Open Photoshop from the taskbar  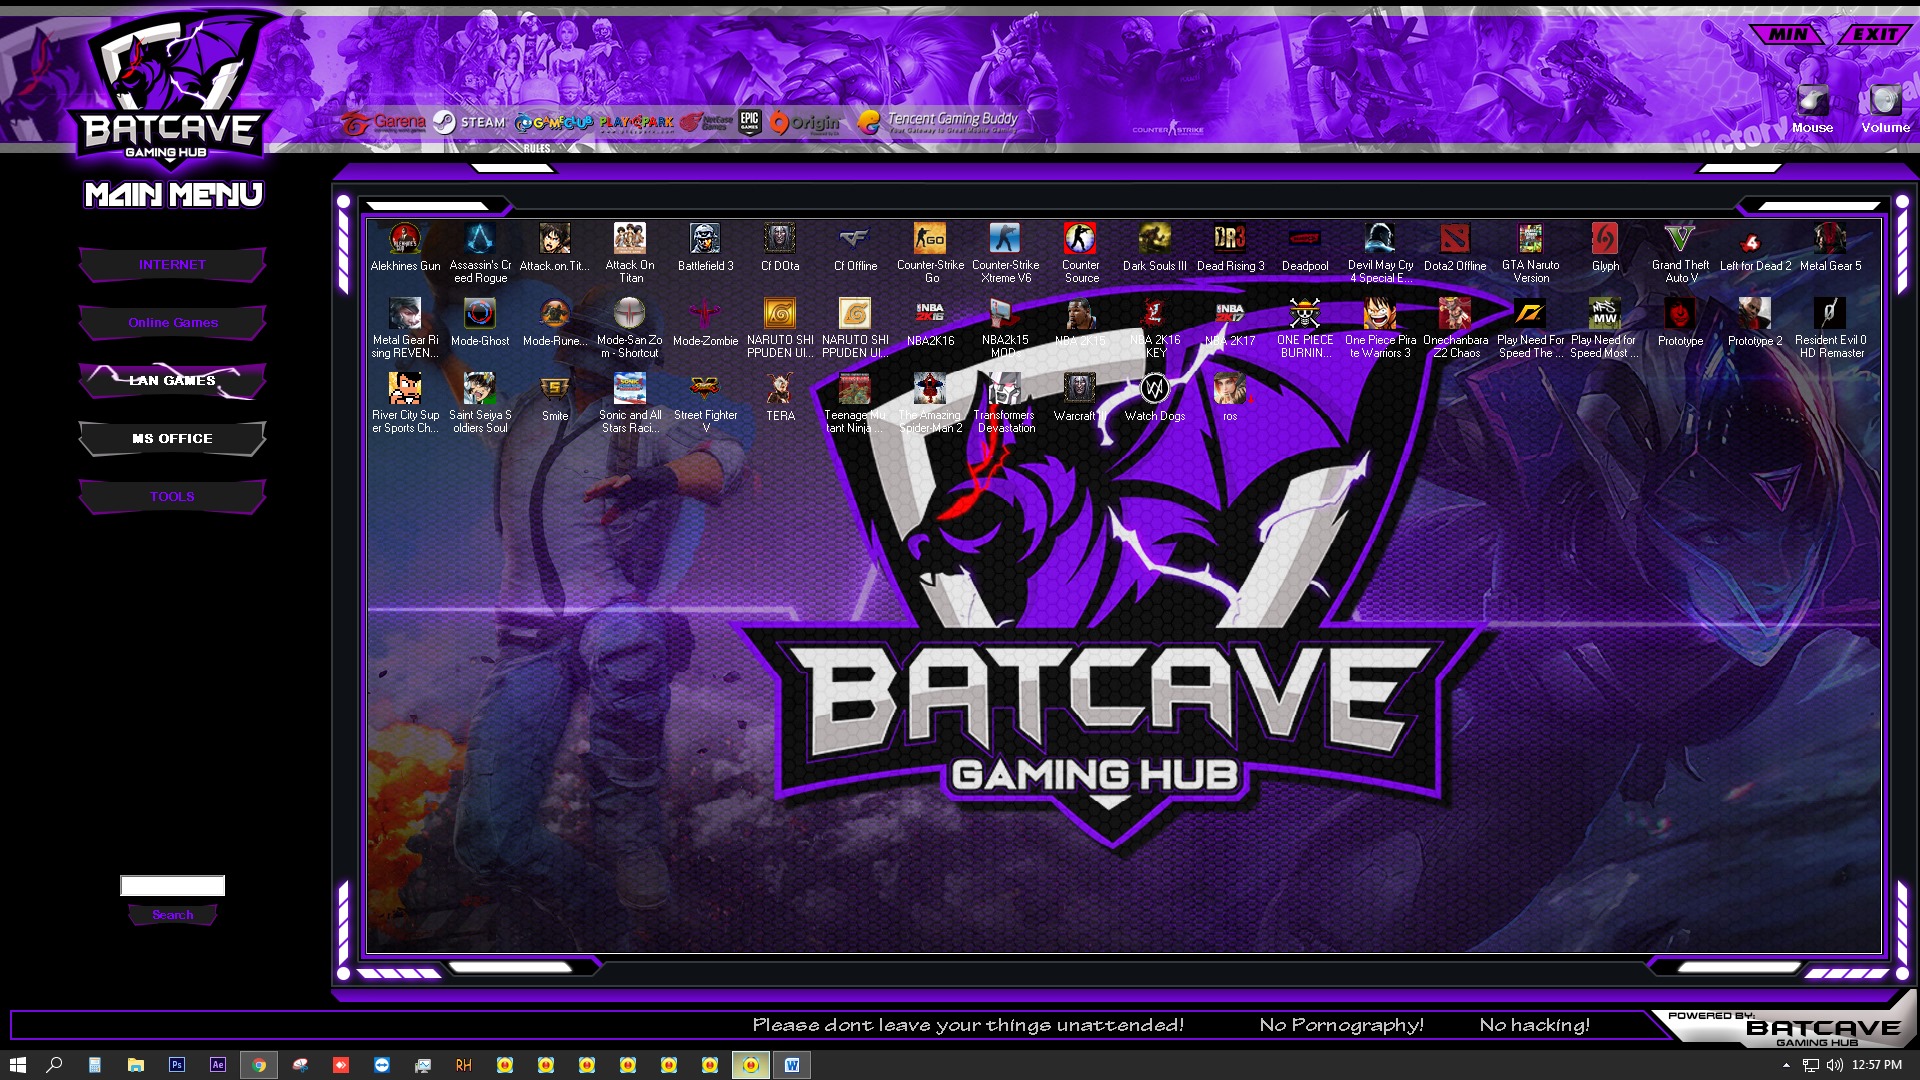tap(177, 1065)
